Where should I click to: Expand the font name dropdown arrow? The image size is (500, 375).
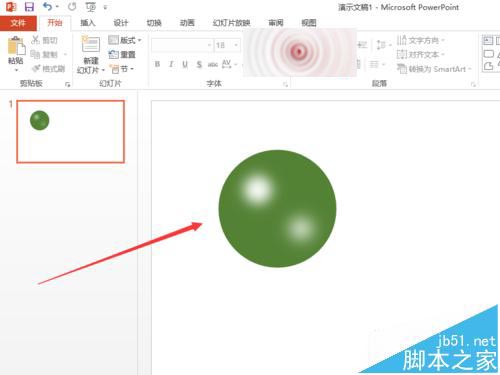point(210,45)
